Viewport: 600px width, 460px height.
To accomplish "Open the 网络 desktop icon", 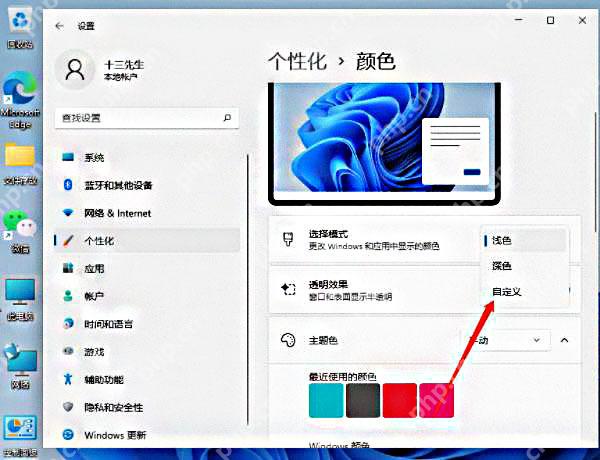I will coord(20,367).
